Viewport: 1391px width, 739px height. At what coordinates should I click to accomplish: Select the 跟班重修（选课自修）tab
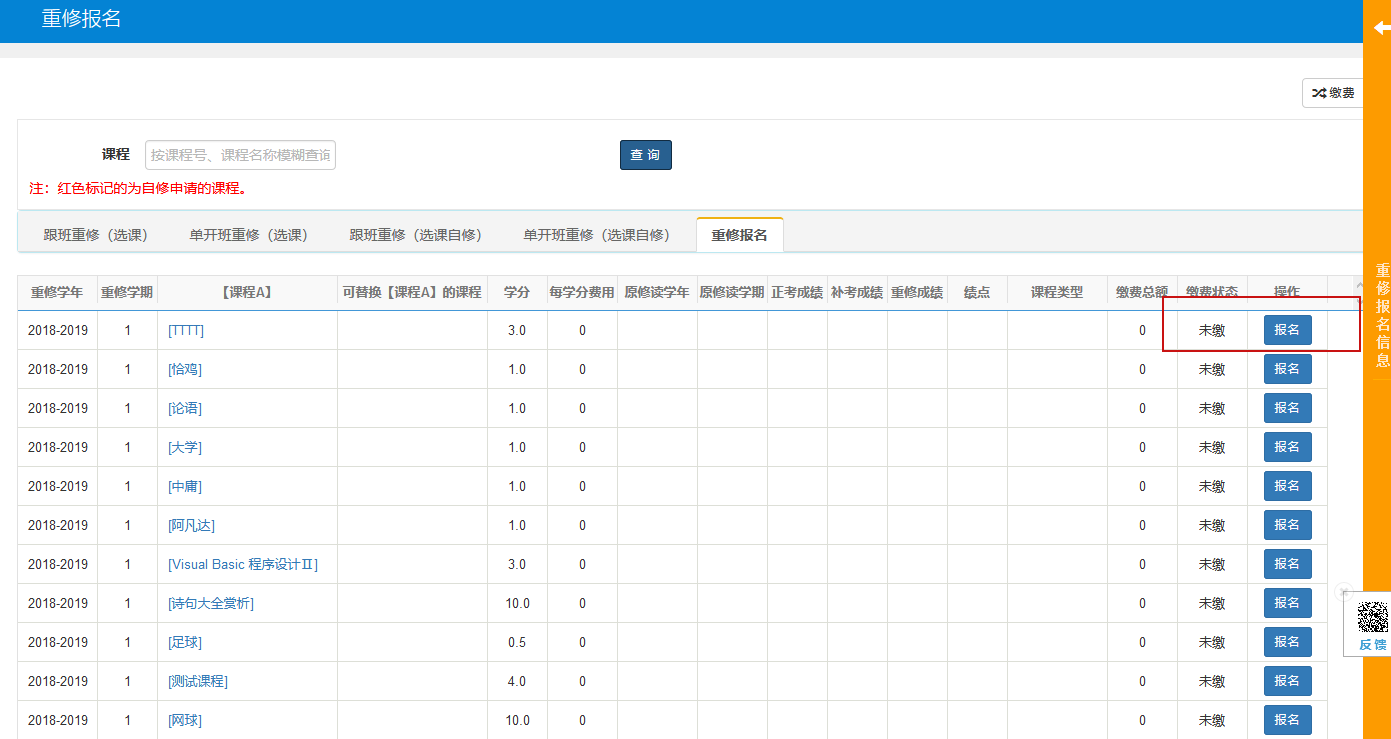(415, 235)
